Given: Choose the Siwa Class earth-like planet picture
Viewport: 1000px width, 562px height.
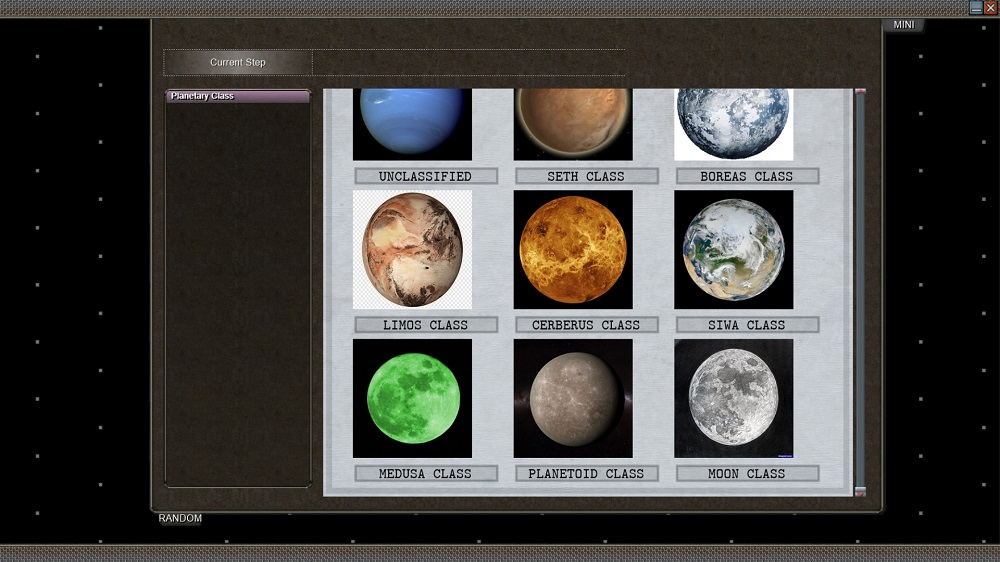Looking at the screenshot, I should [734, 249].
